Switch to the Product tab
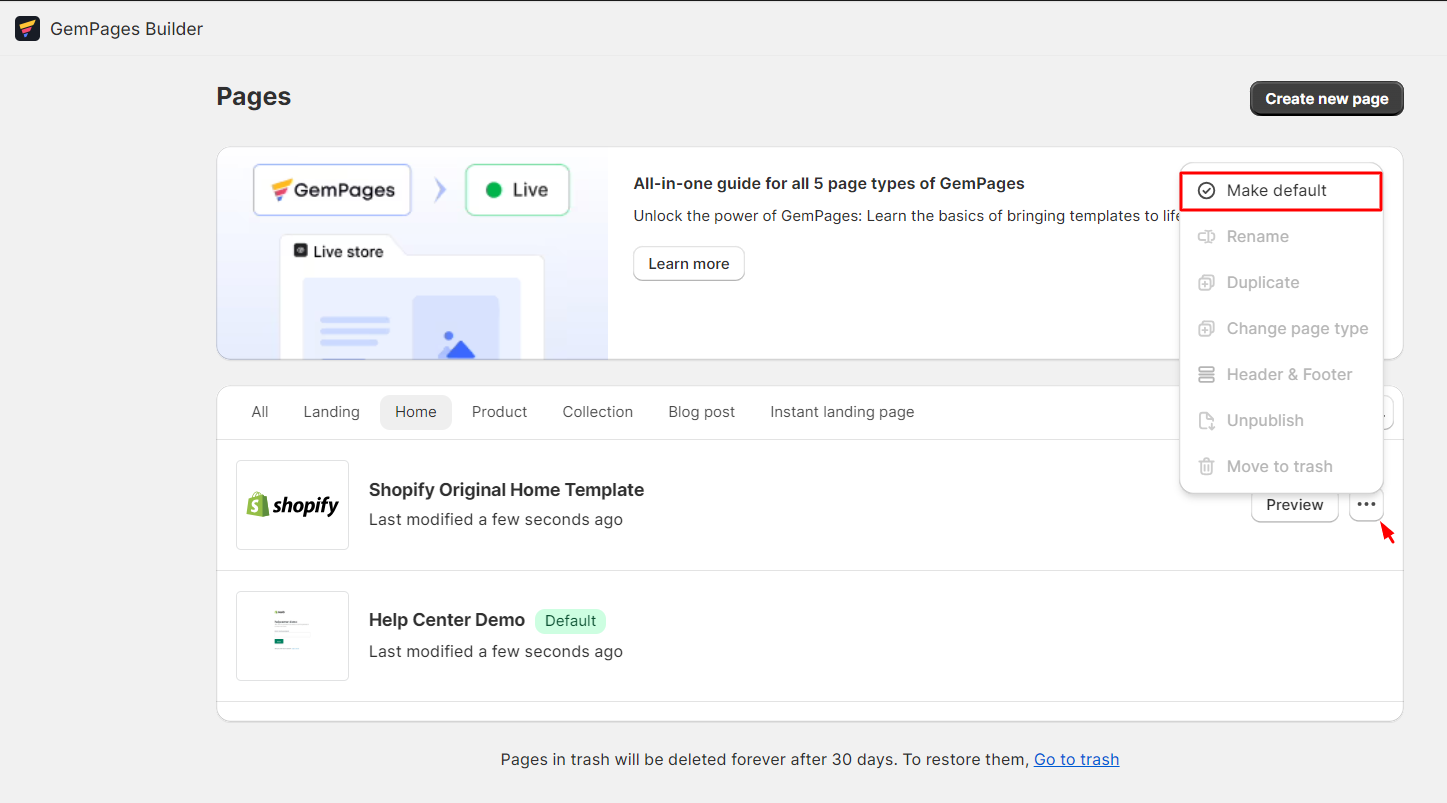 pyautogui.click(x=499, y=411)
